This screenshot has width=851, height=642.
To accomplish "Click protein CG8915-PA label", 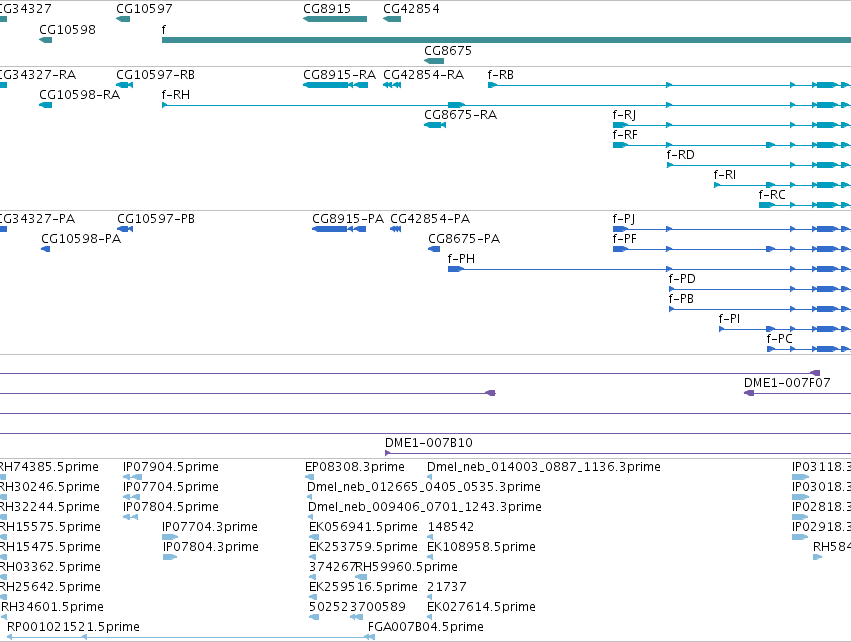I will 348,219.
